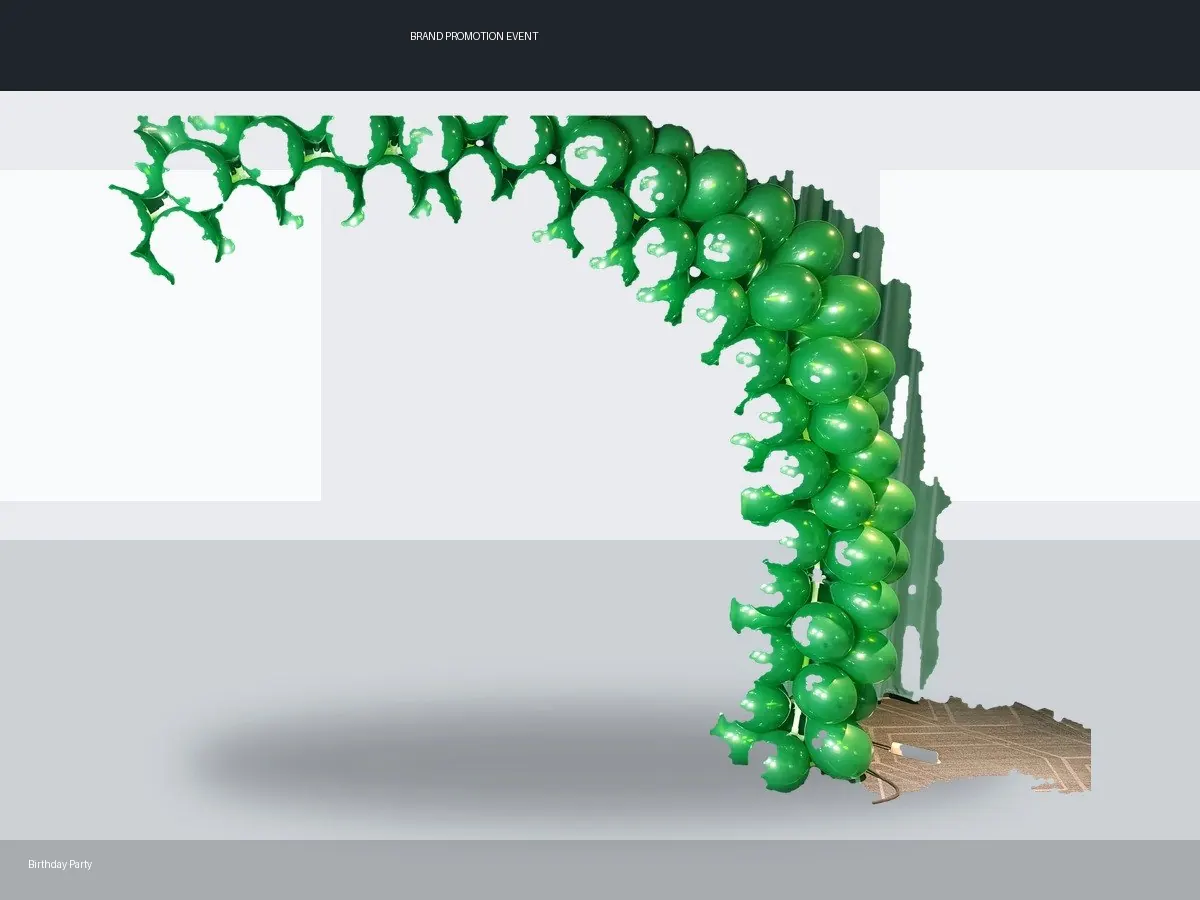Click the 'BRAND PROMOTION EVENT' header text
This screenshot has width=1200, height=900.
pyautogui.click(x=474, y=36)
